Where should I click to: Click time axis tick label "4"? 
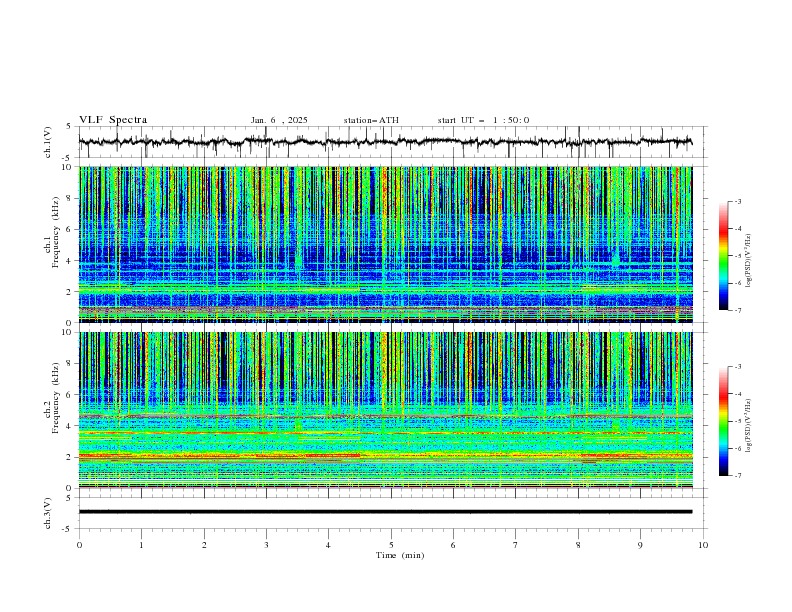pos(328,545)
